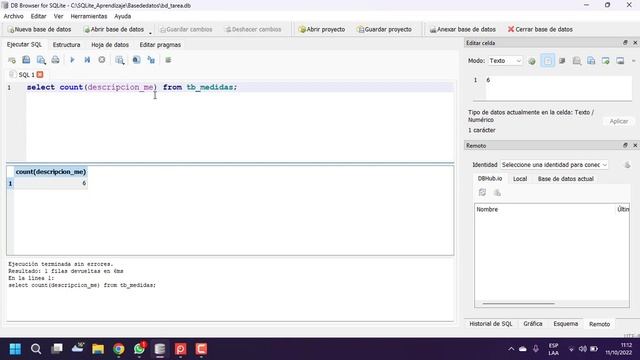Close the Remoto panel

click(635, 145)
